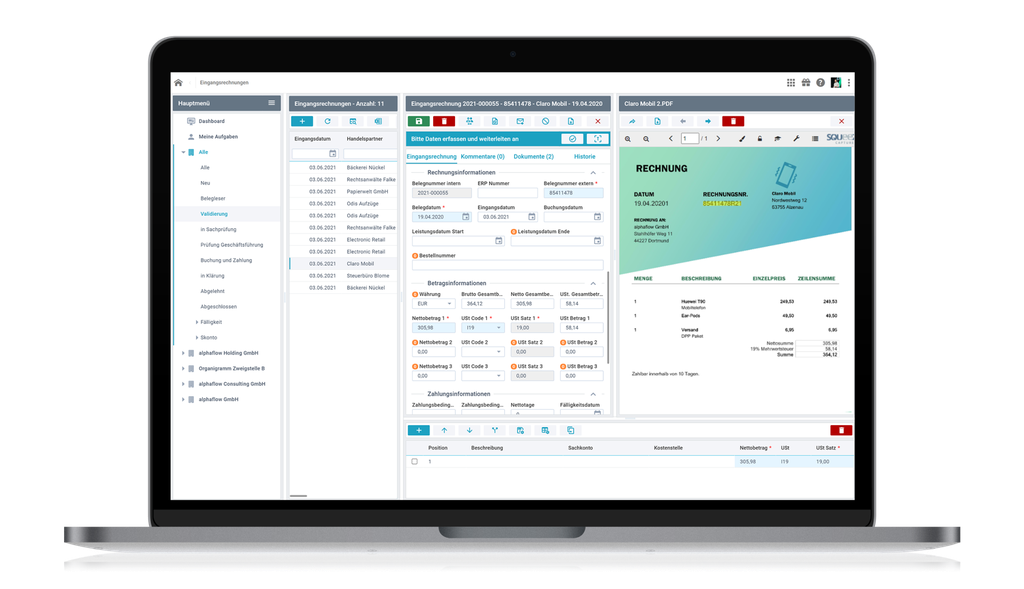
Task: Open the vertical dots menu in header
Action: (x=849, y=83)
